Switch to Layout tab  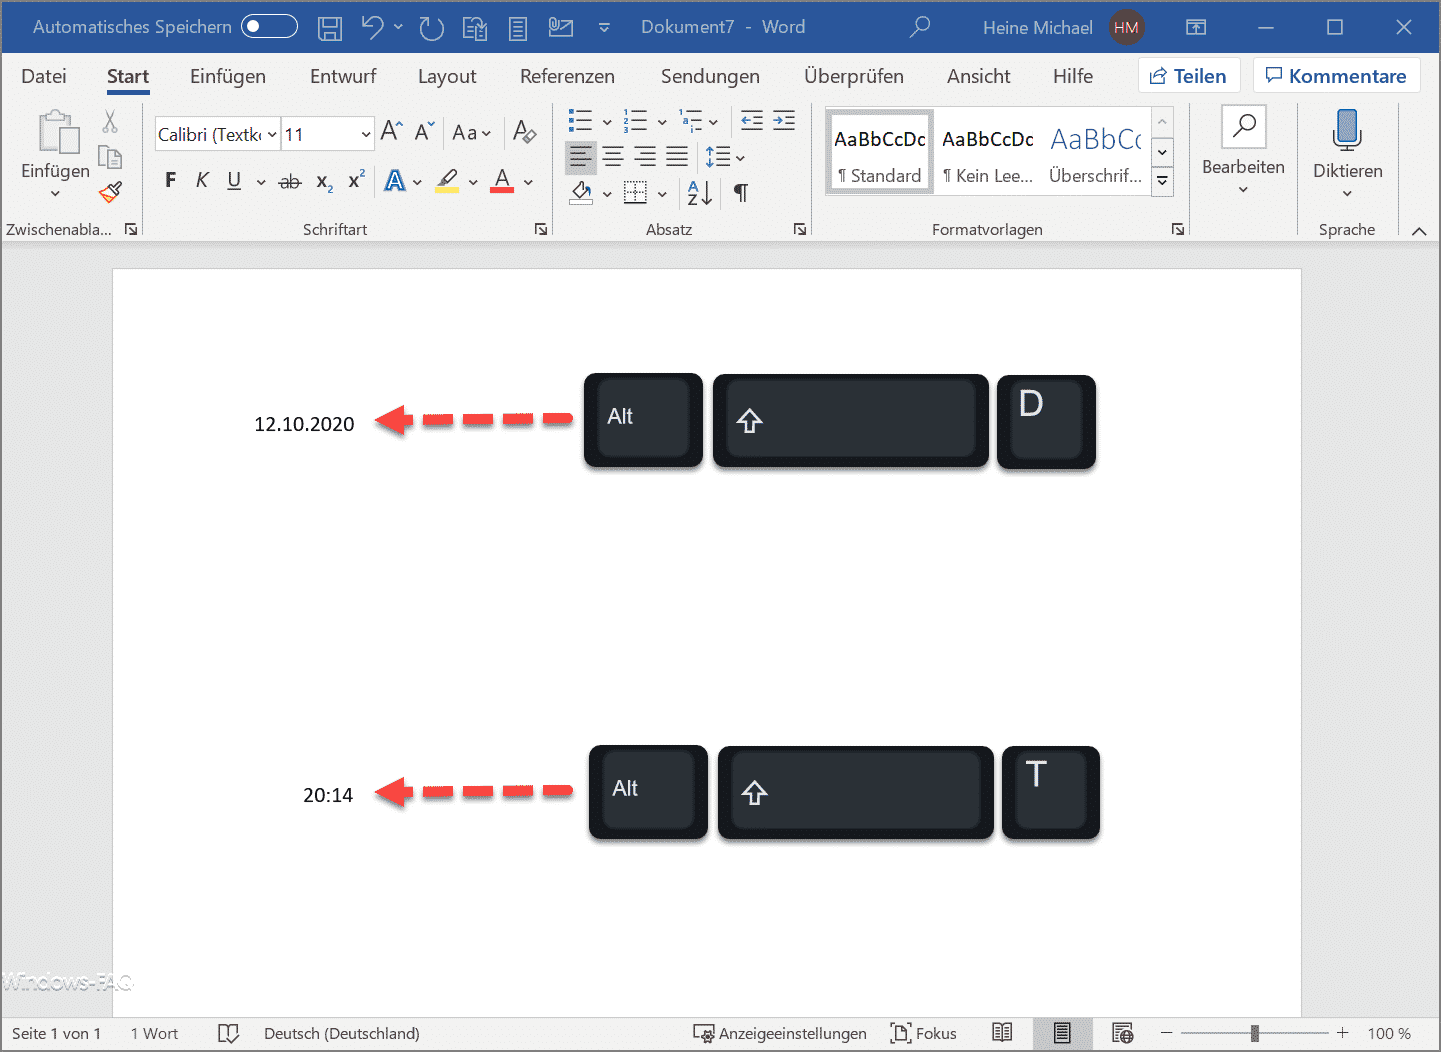click(447, 76)
